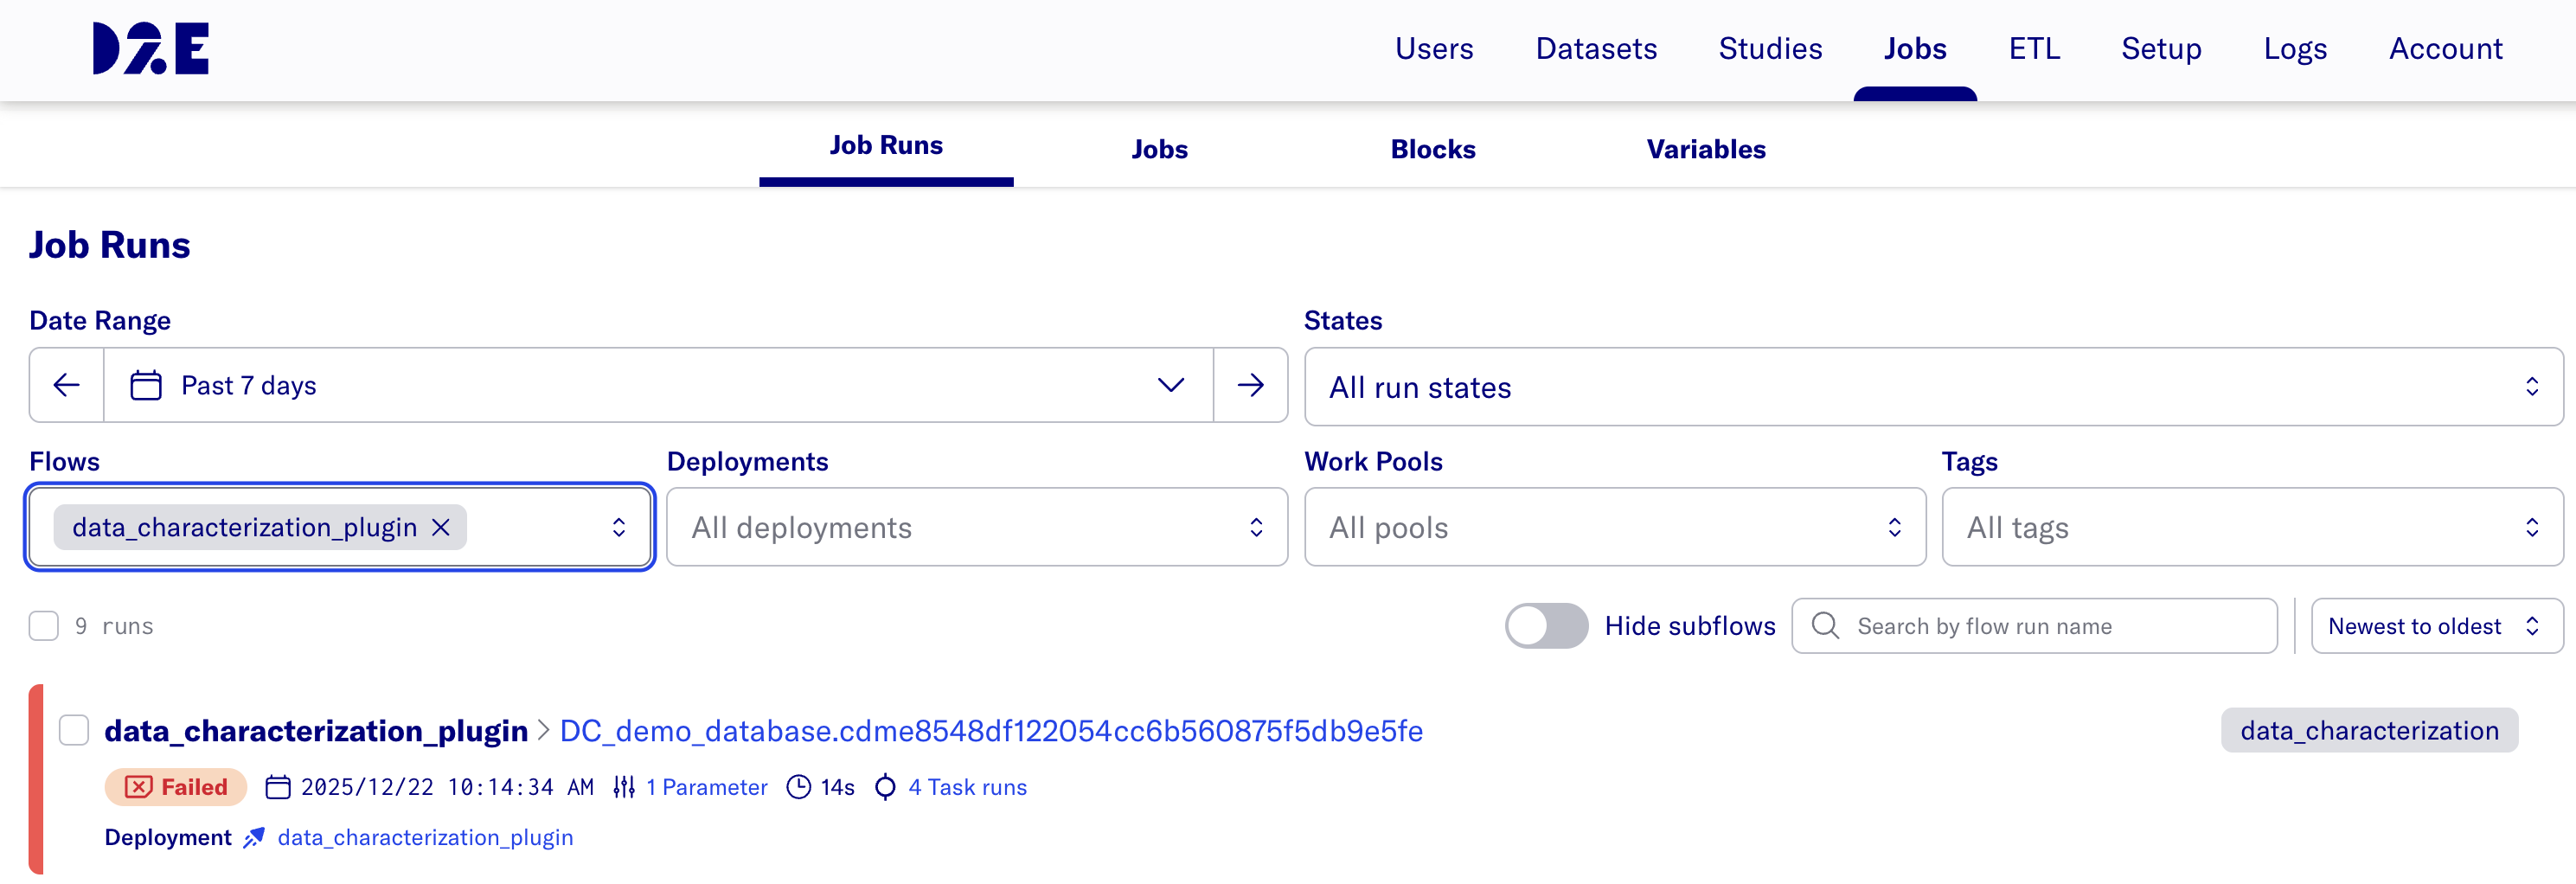Toggle the Hide subflows switch

click(1546, 626)
